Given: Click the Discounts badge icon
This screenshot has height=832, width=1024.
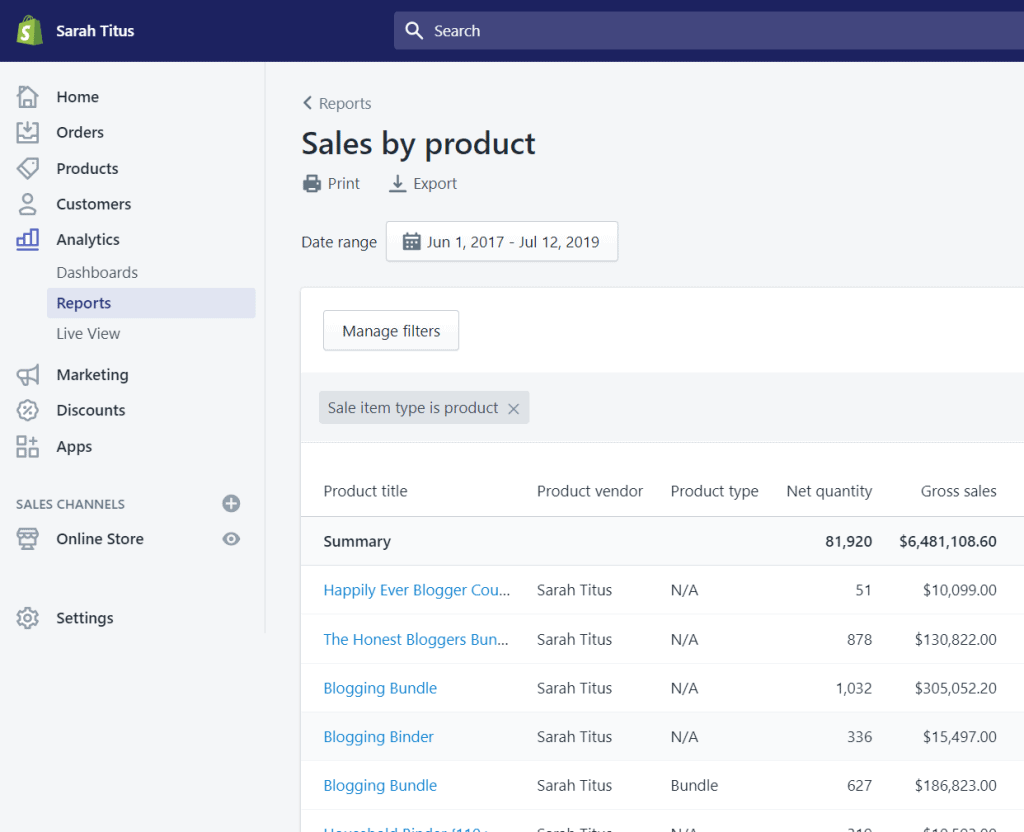Looking at the screenshot, I should [x=28, y=410].
